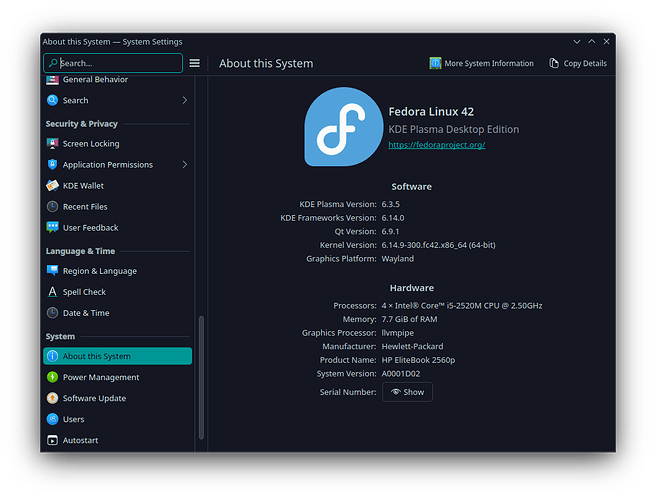This screenshot has height=500, width=656.
Task: Open Recent Files settings
Action: point(118,206)
